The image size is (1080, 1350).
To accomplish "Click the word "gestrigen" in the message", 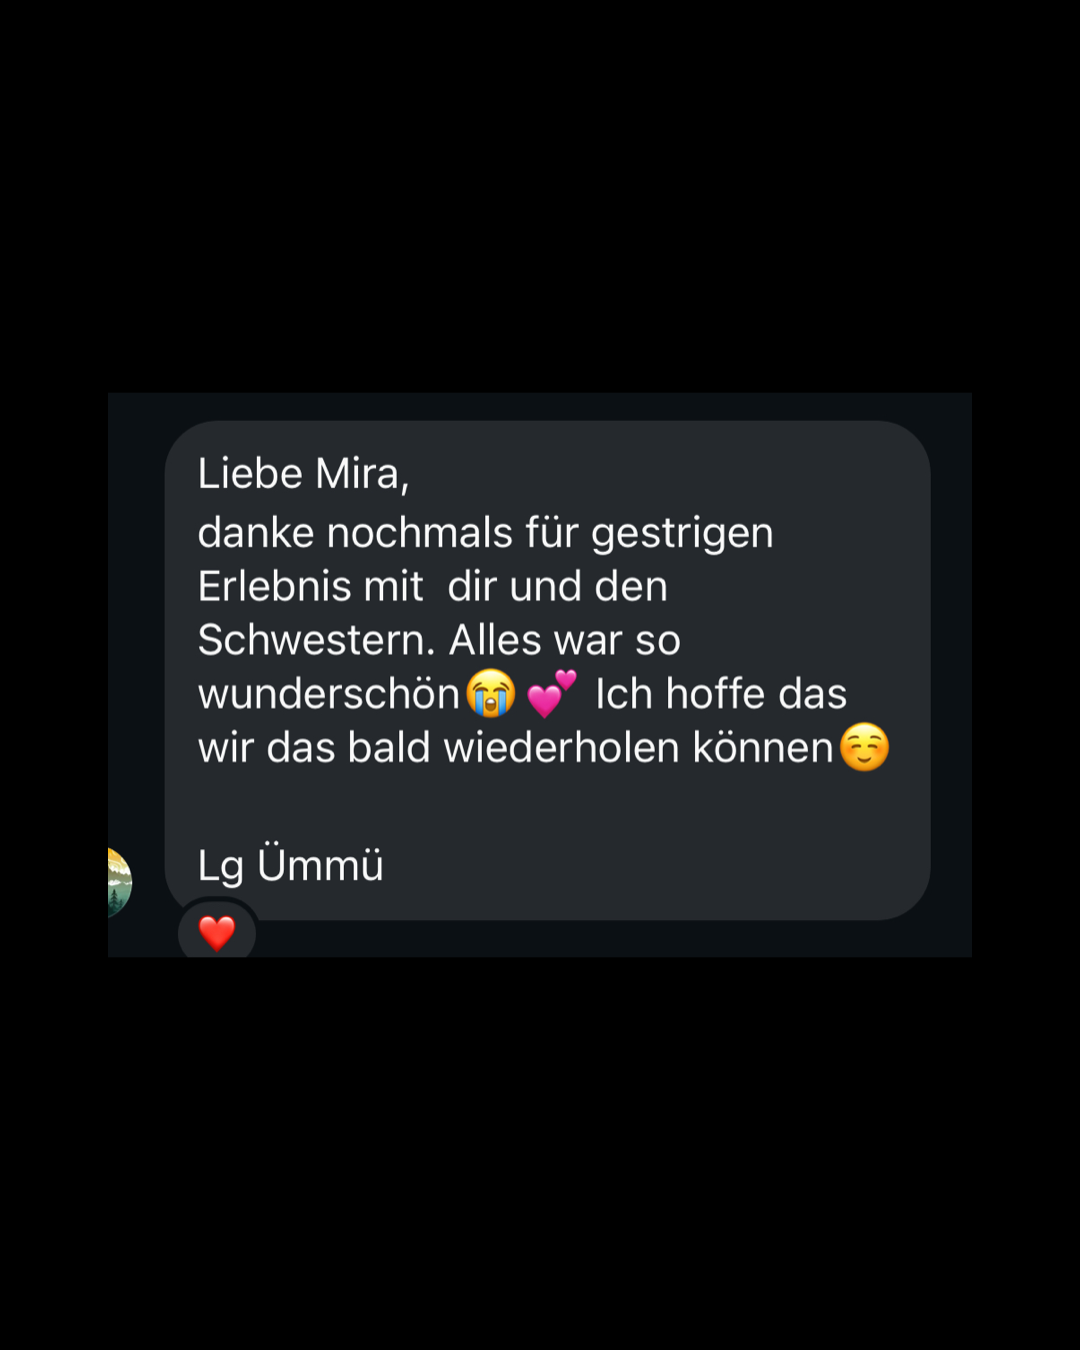I will point(682,534).
